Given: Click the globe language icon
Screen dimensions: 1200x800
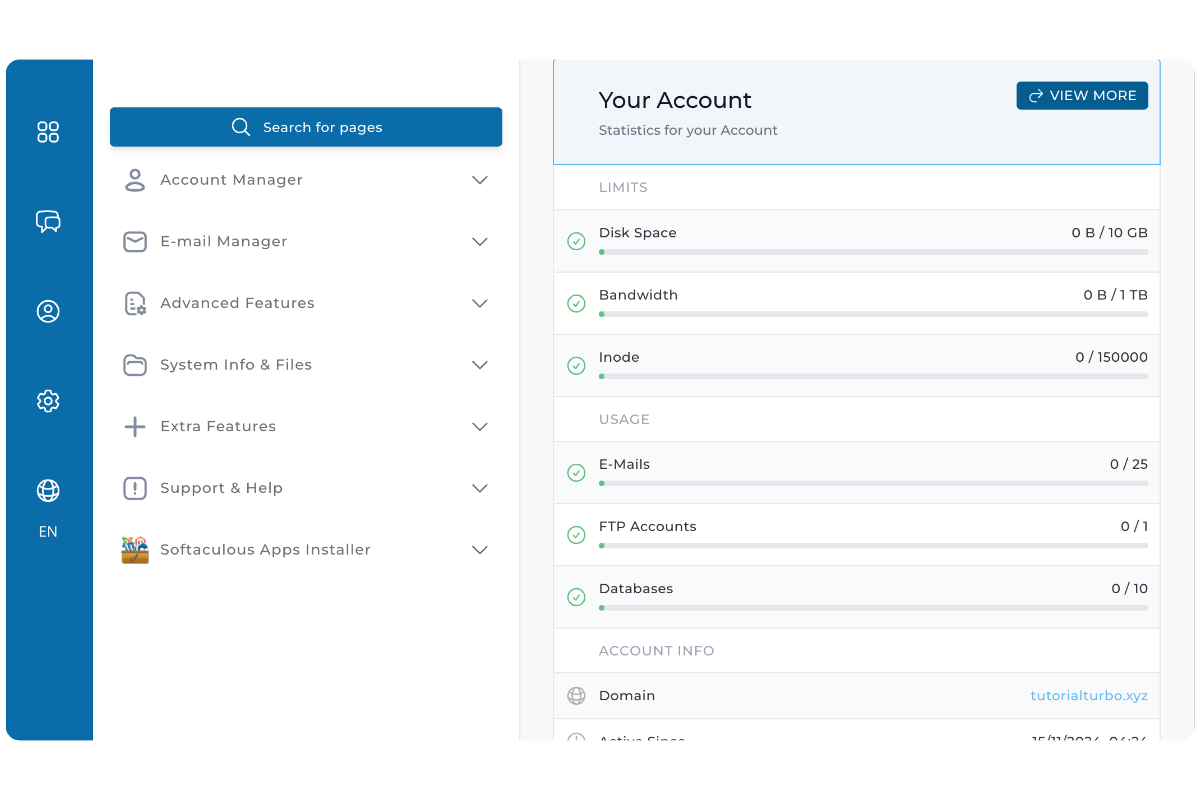Looking at the screenshot, I should pyautogui.click(x=48, y=490).
